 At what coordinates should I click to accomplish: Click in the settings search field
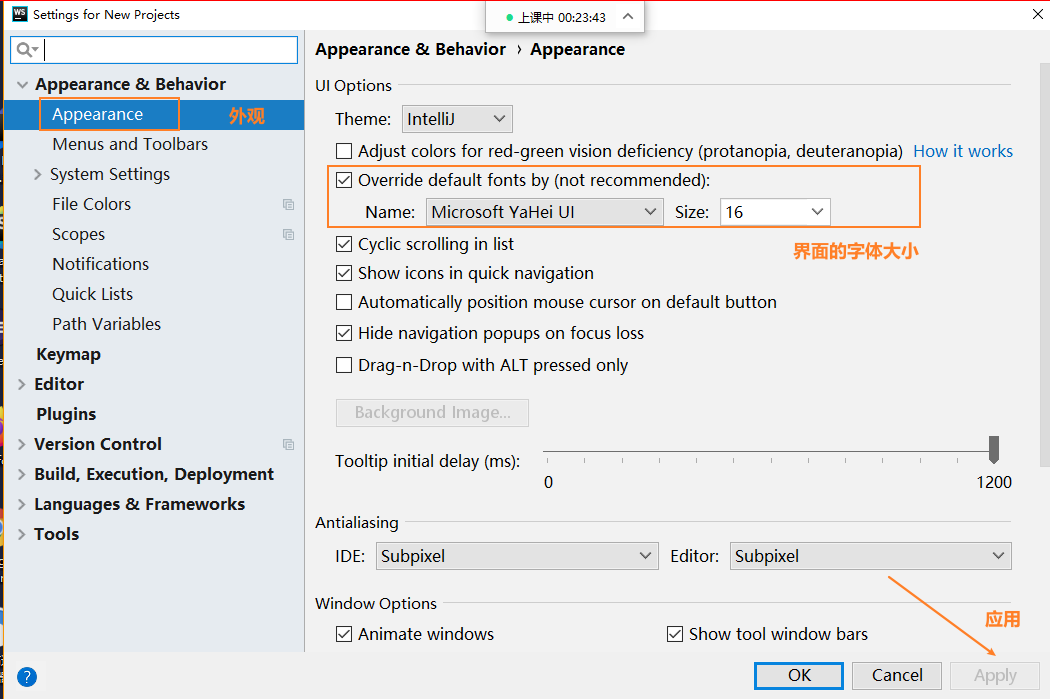coord(154,50)
